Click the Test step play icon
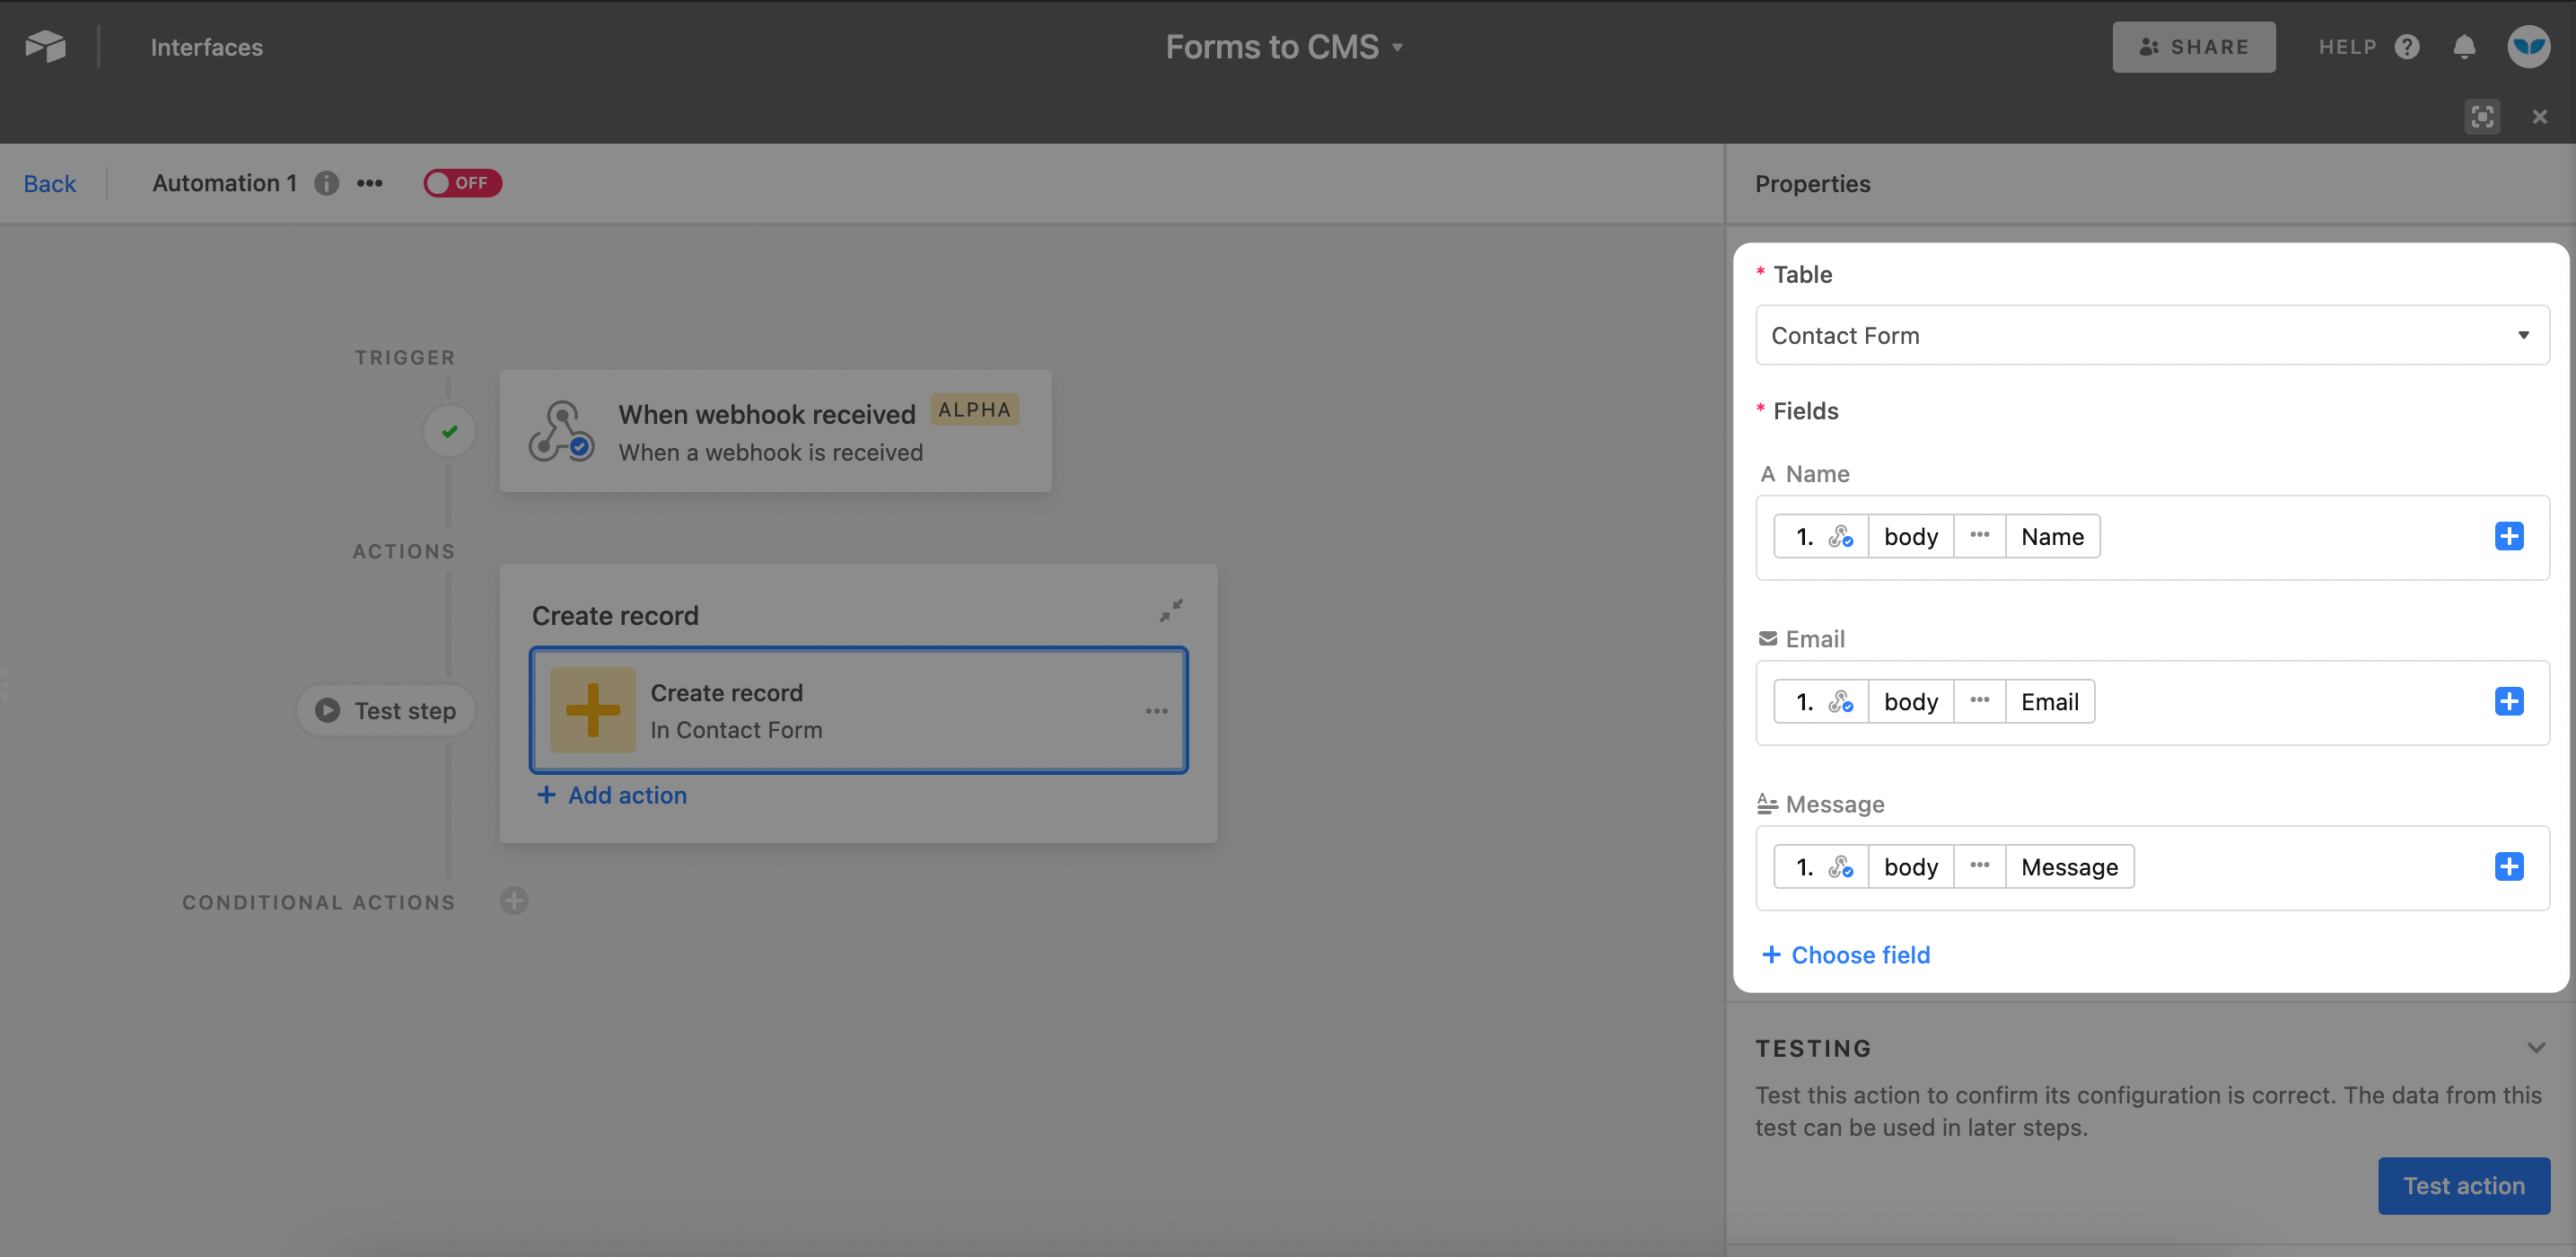 point(327,710)
